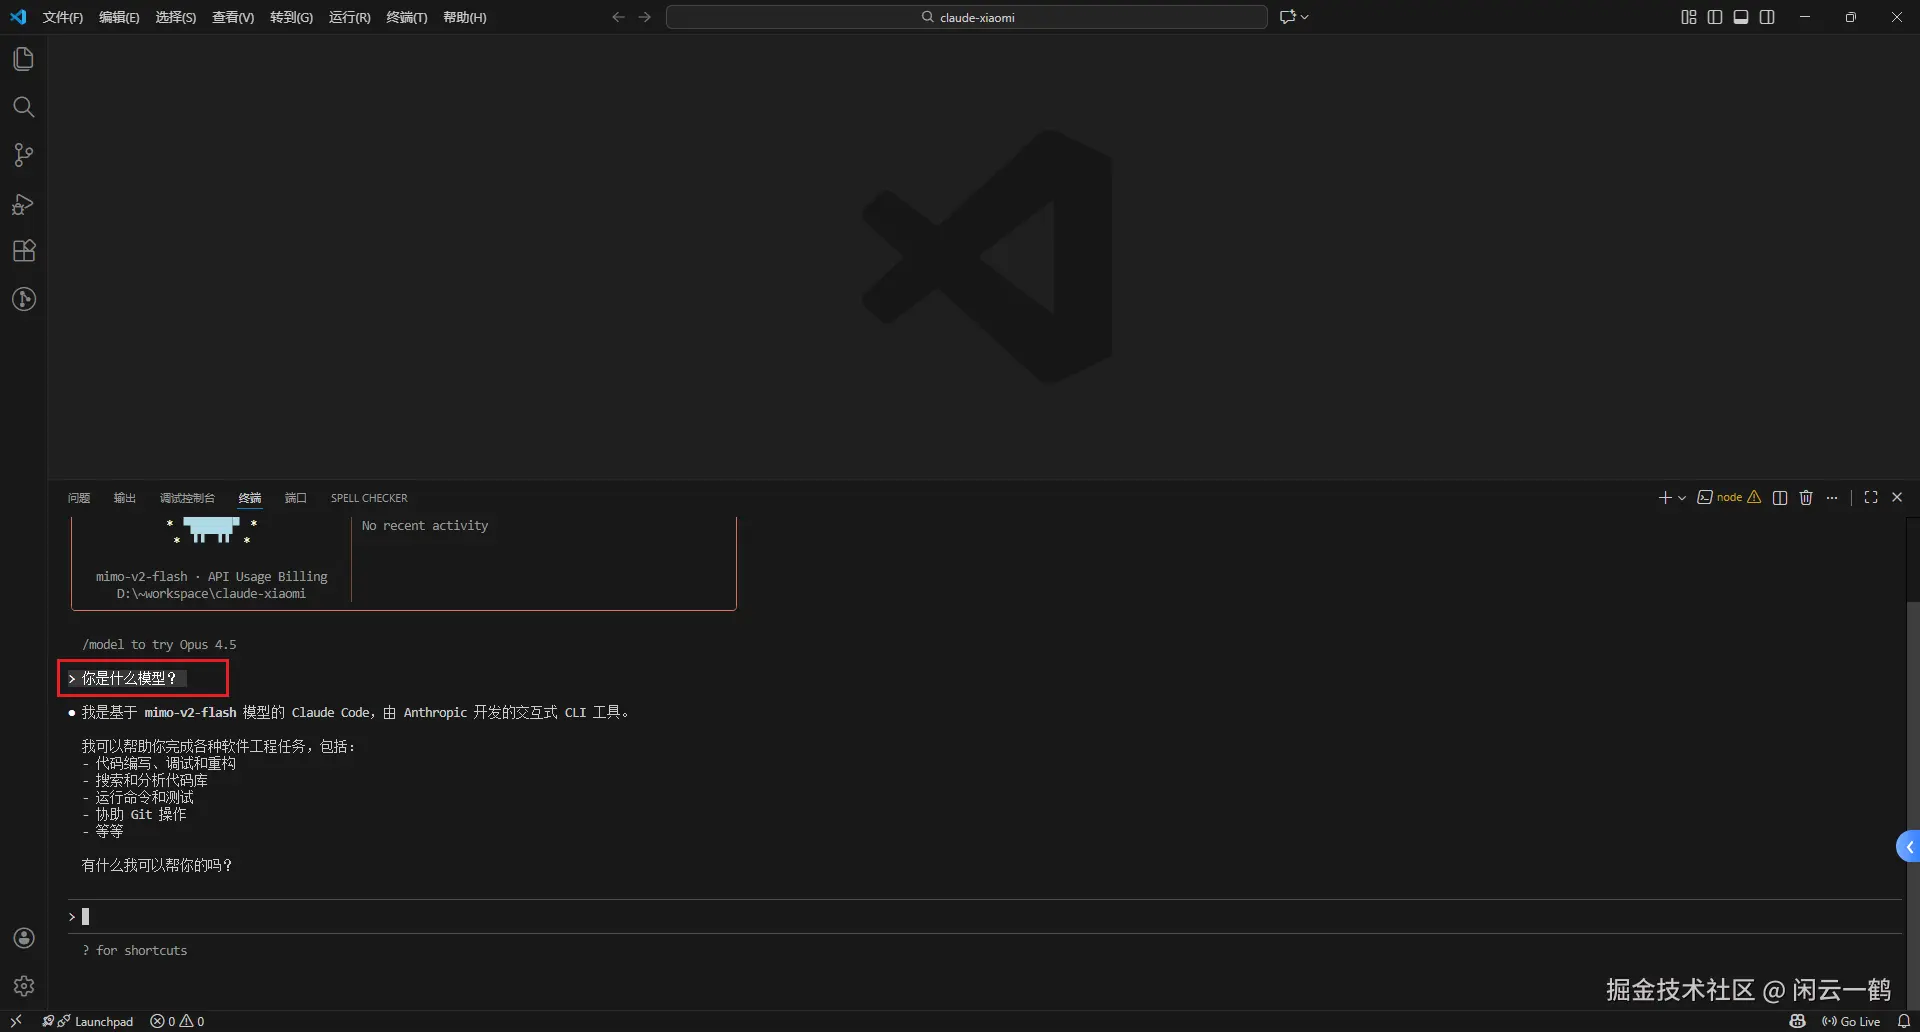Image resolution: width=1920 pixels, height=1032 pixels.
Task: Expand the new terminal profile dropdown
Action: click(x=1682, y=498)
